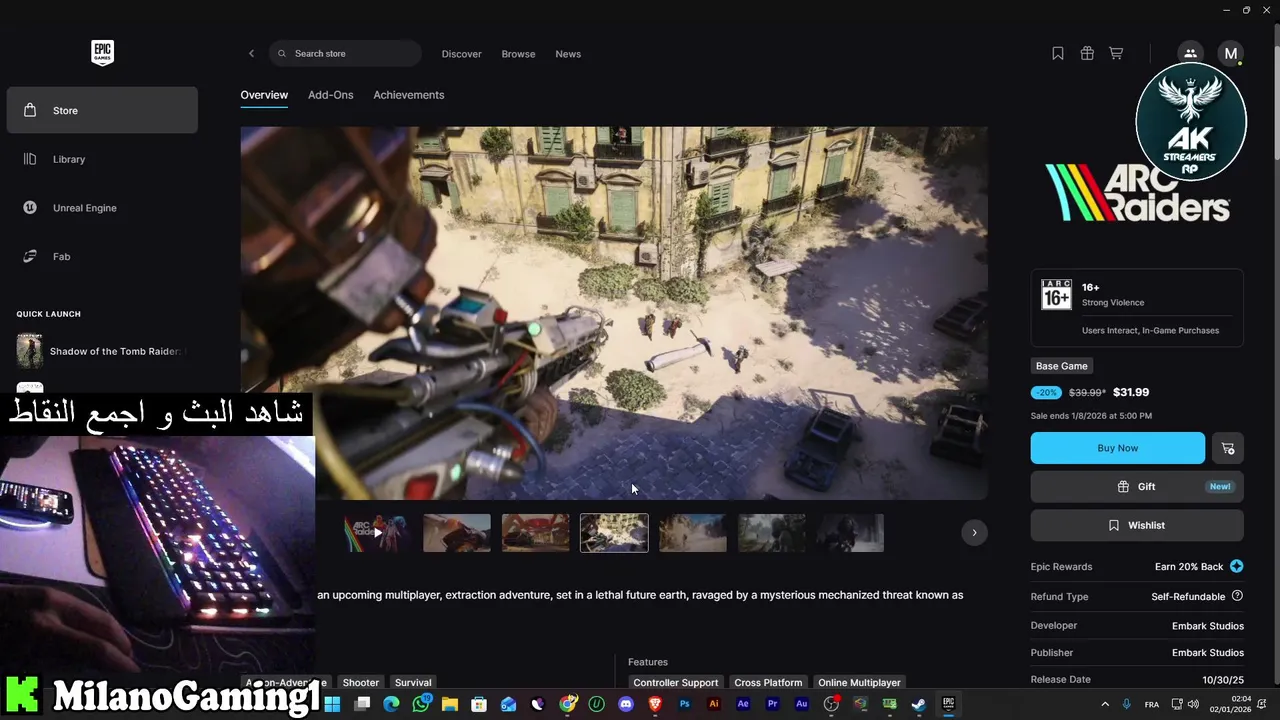Open Adobe Illustrator from the taskbar

click(714, 704)
